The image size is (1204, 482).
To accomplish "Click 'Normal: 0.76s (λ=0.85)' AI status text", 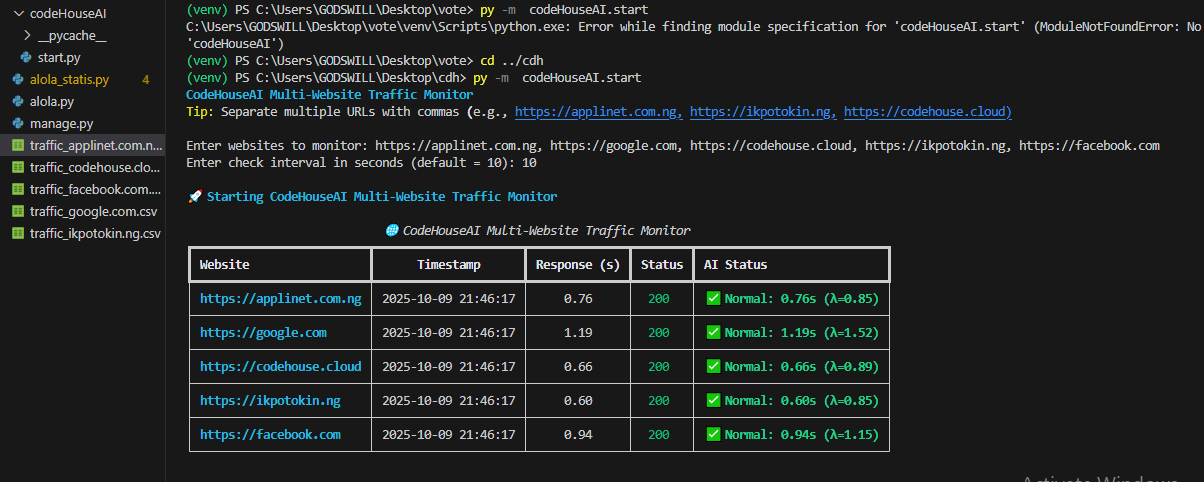I will [x=801, y=298].
